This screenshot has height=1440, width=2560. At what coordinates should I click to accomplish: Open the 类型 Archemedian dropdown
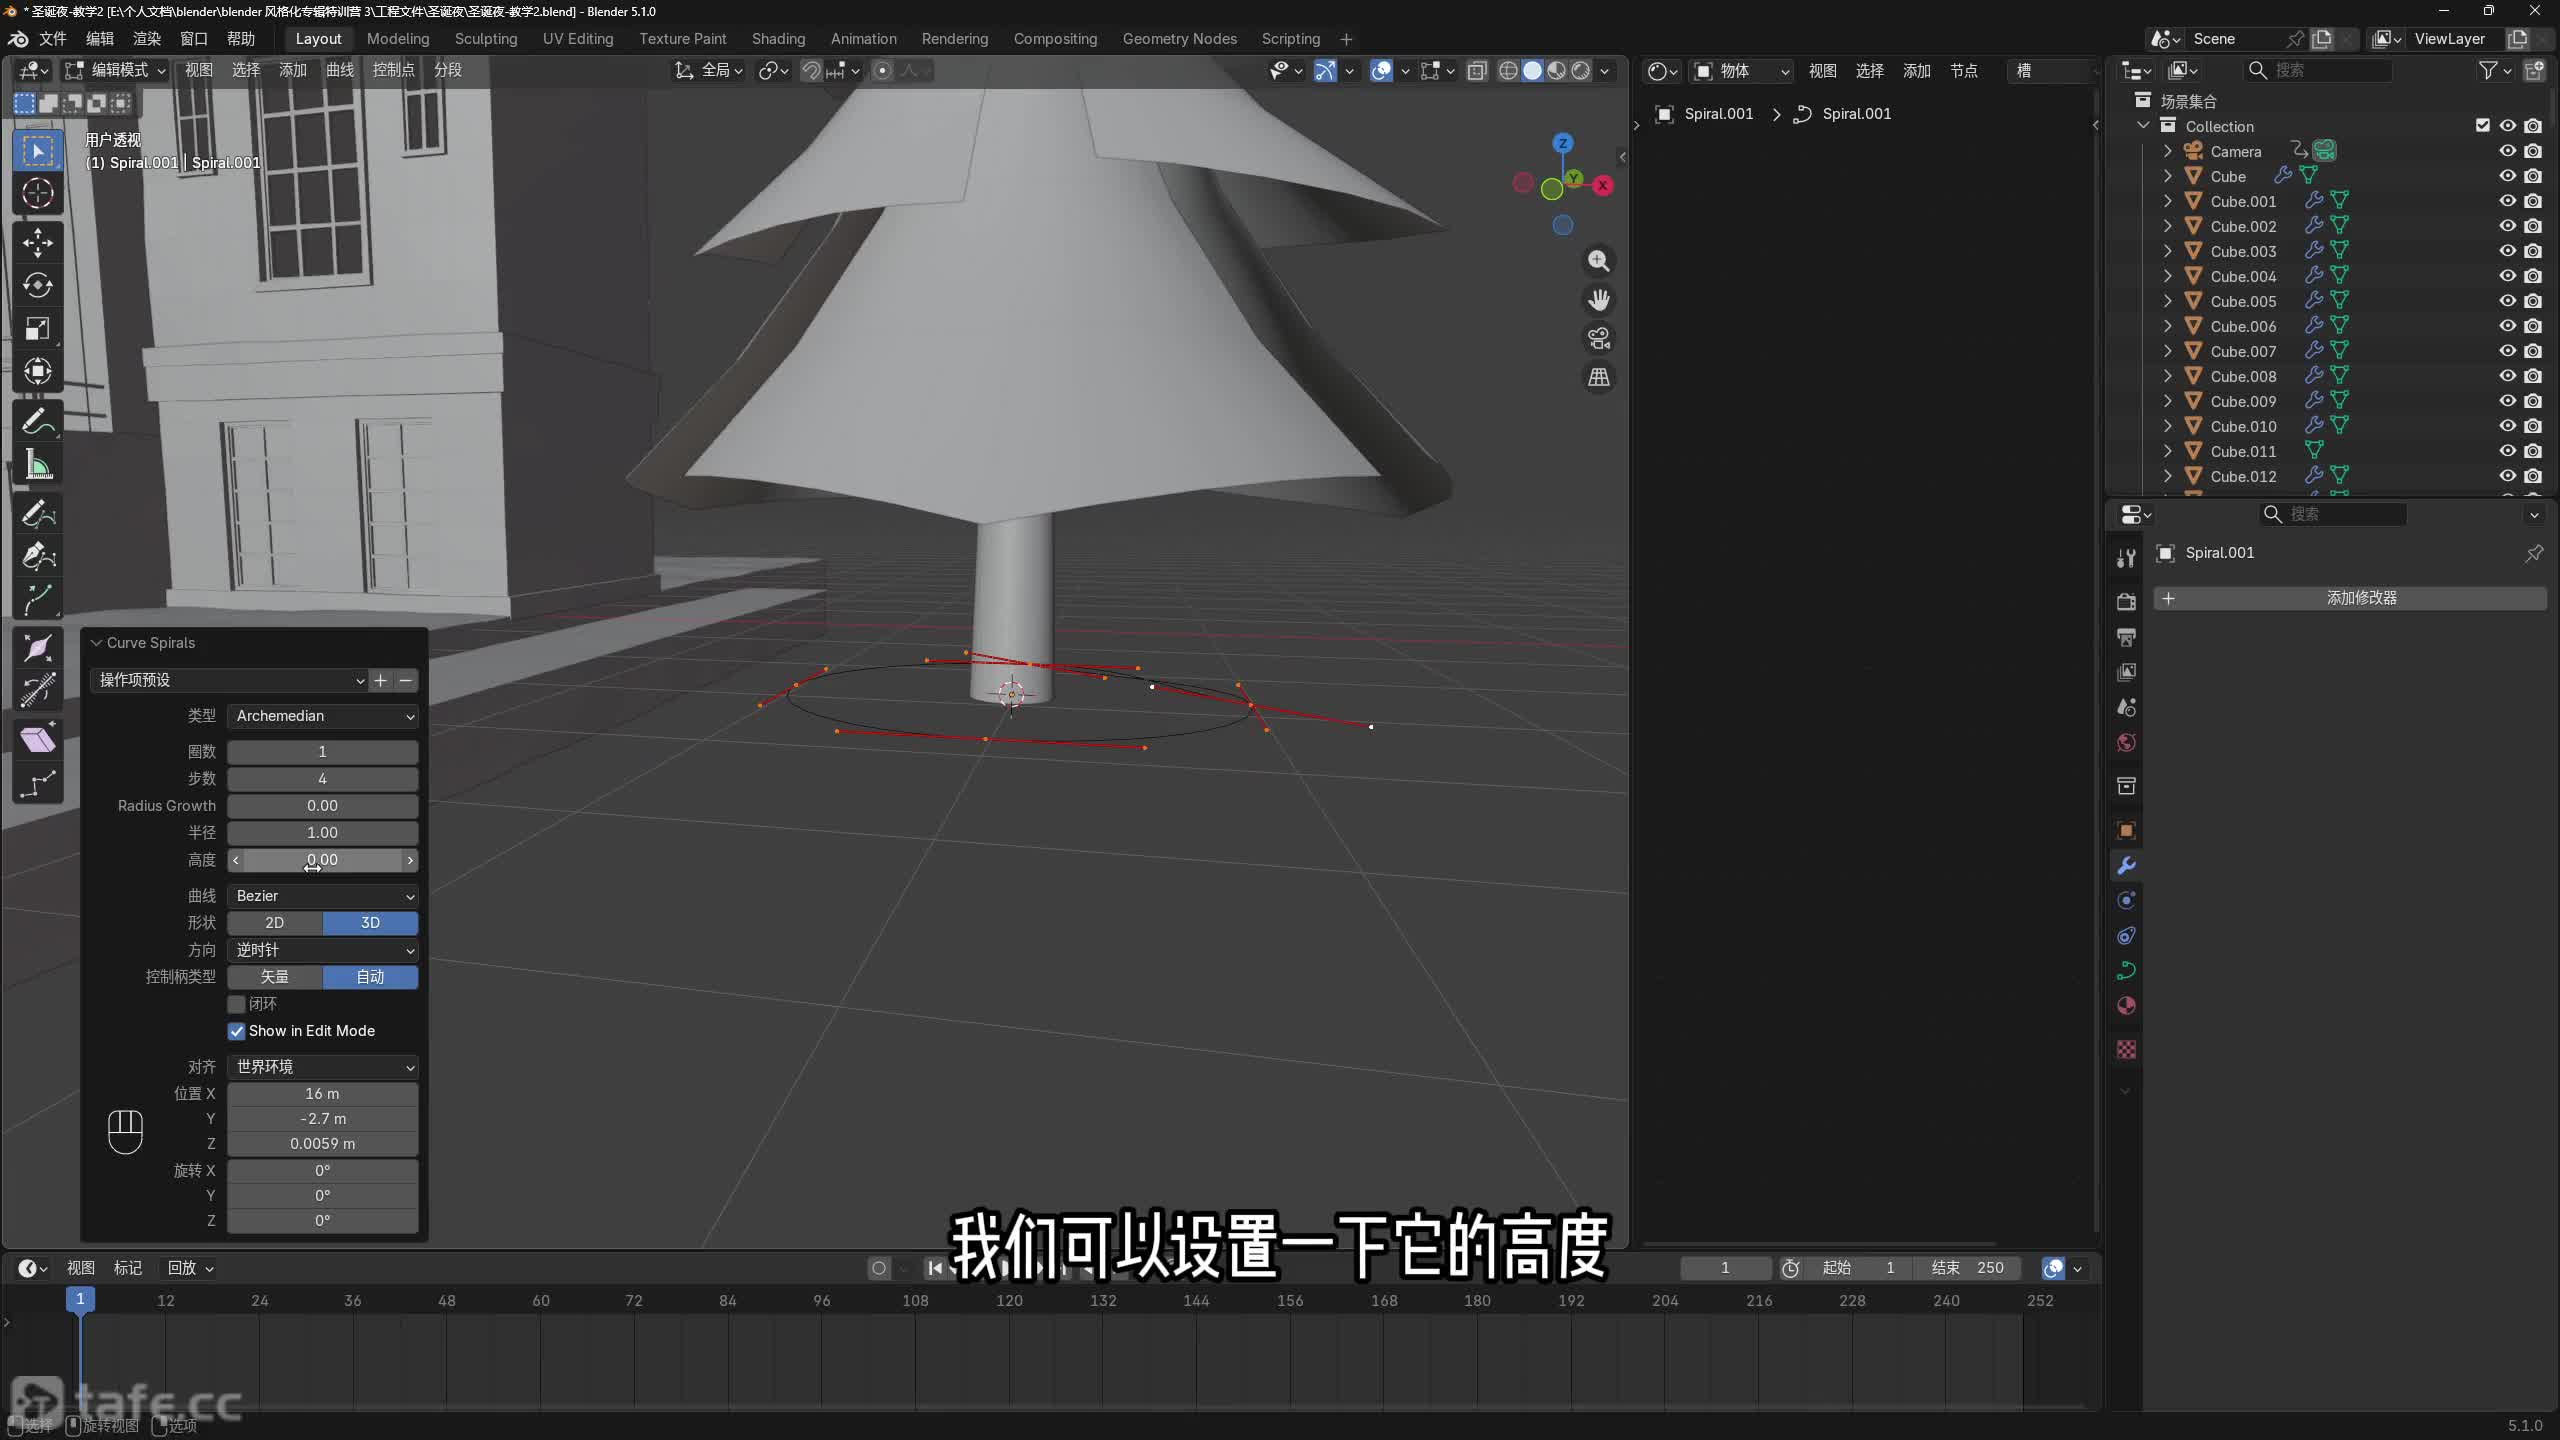click(x=322, y=716)
